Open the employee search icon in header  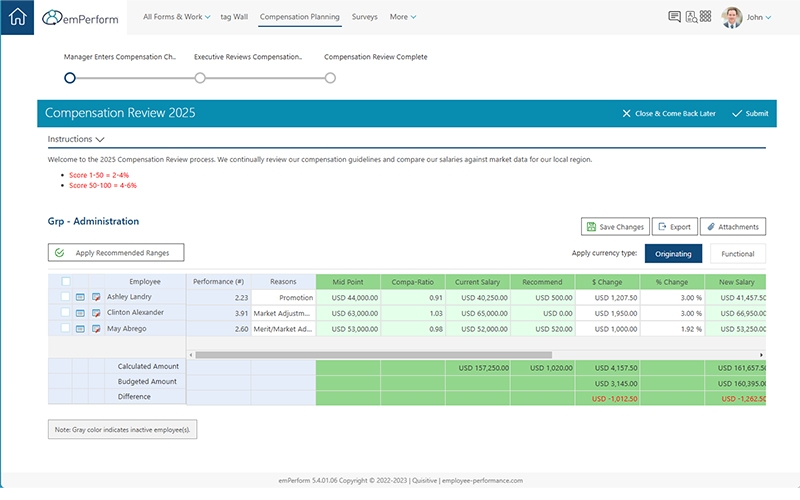click(690, 17)
